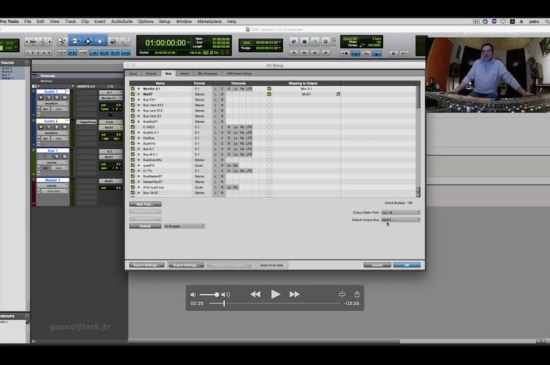
Task: Play the video with the overlay play button
Action: (x=275, y=294)
